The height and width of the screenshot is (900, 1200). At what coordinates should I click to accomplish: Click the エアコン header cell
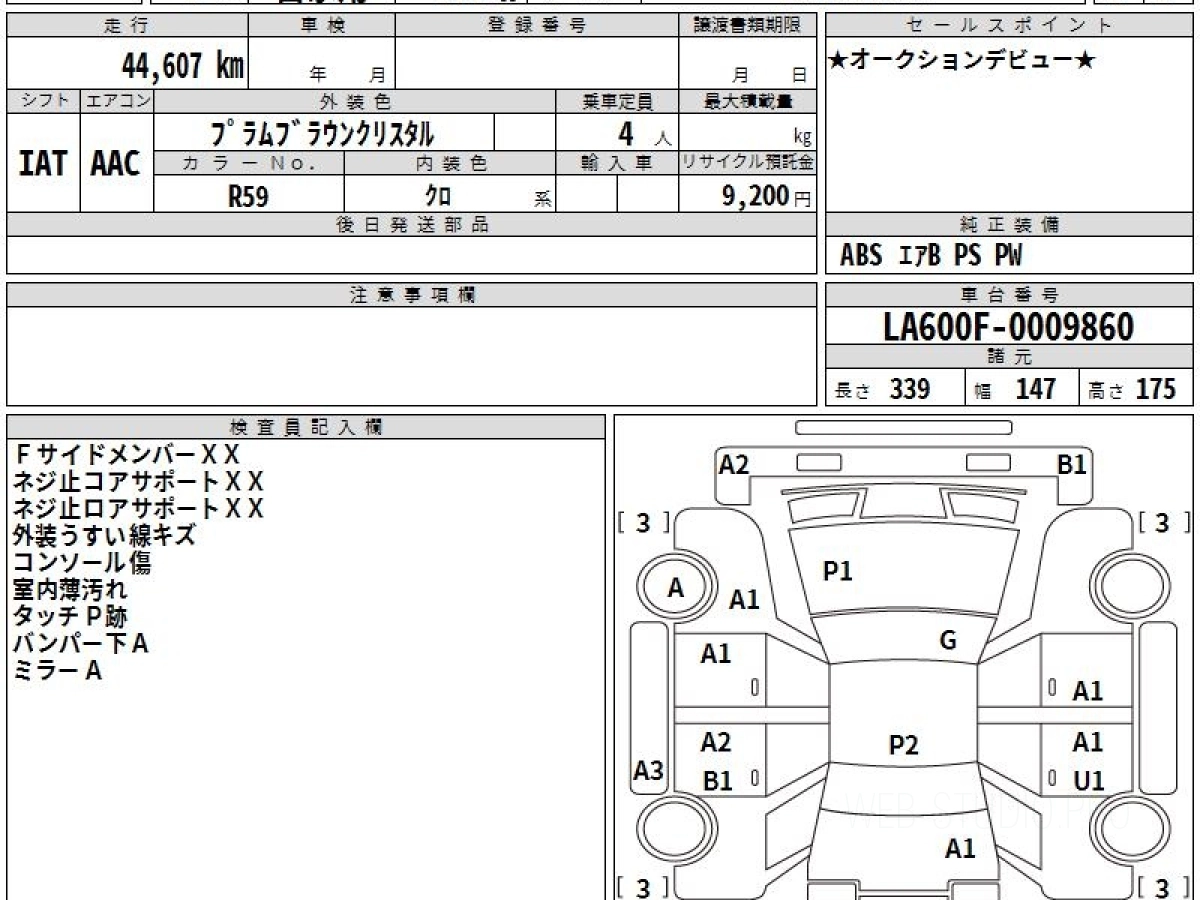coord(117,101)
